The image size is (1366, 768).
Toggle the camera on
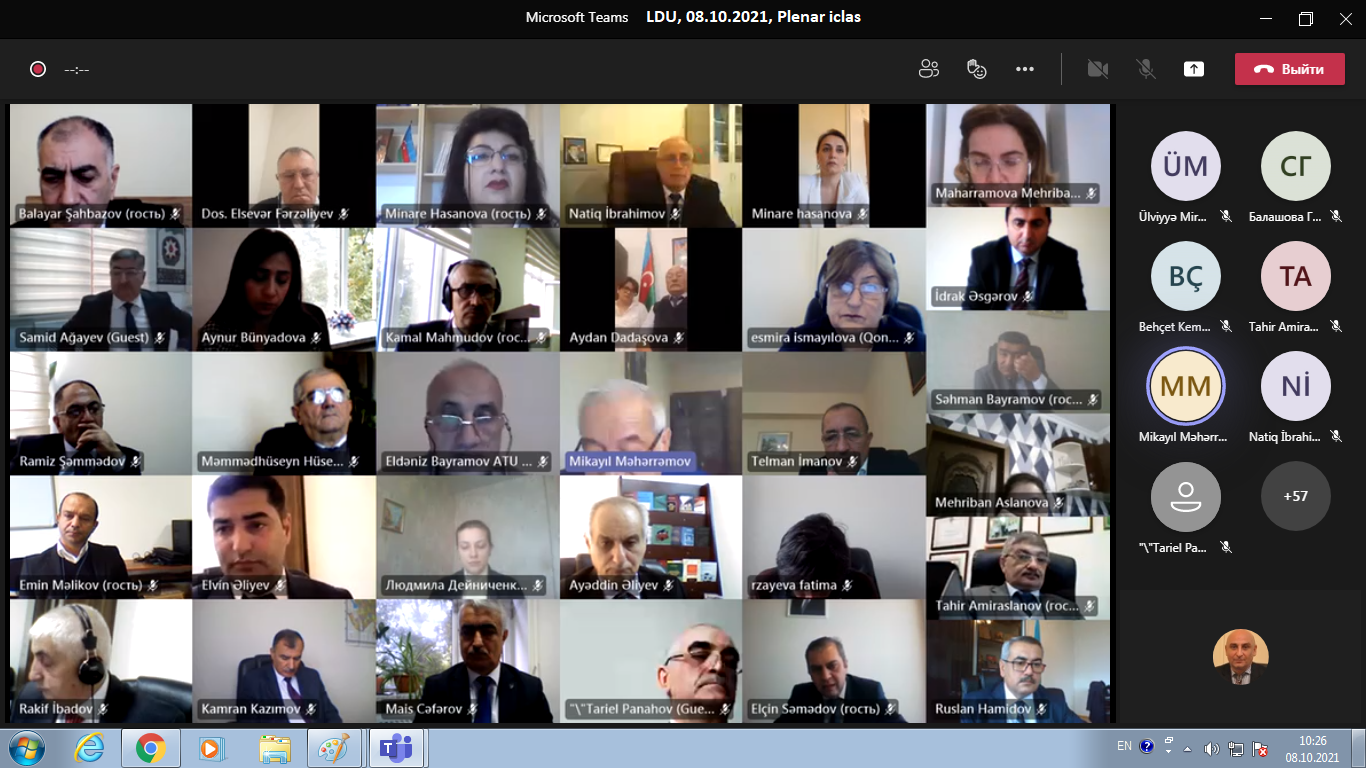[1098, 69]
